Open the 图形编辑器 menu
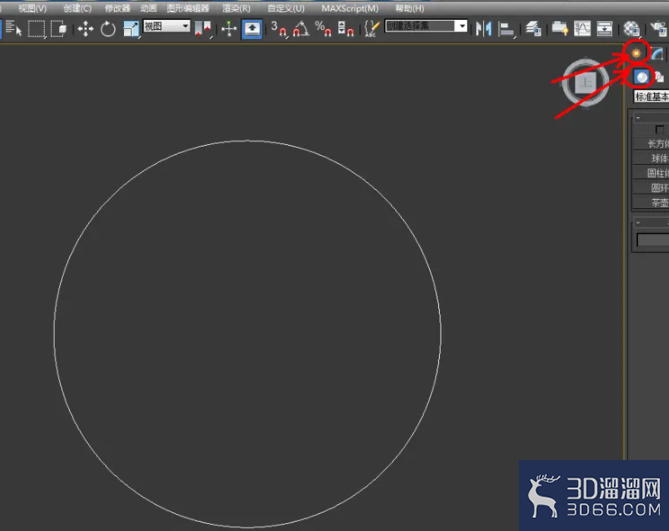 pos(188,9)
